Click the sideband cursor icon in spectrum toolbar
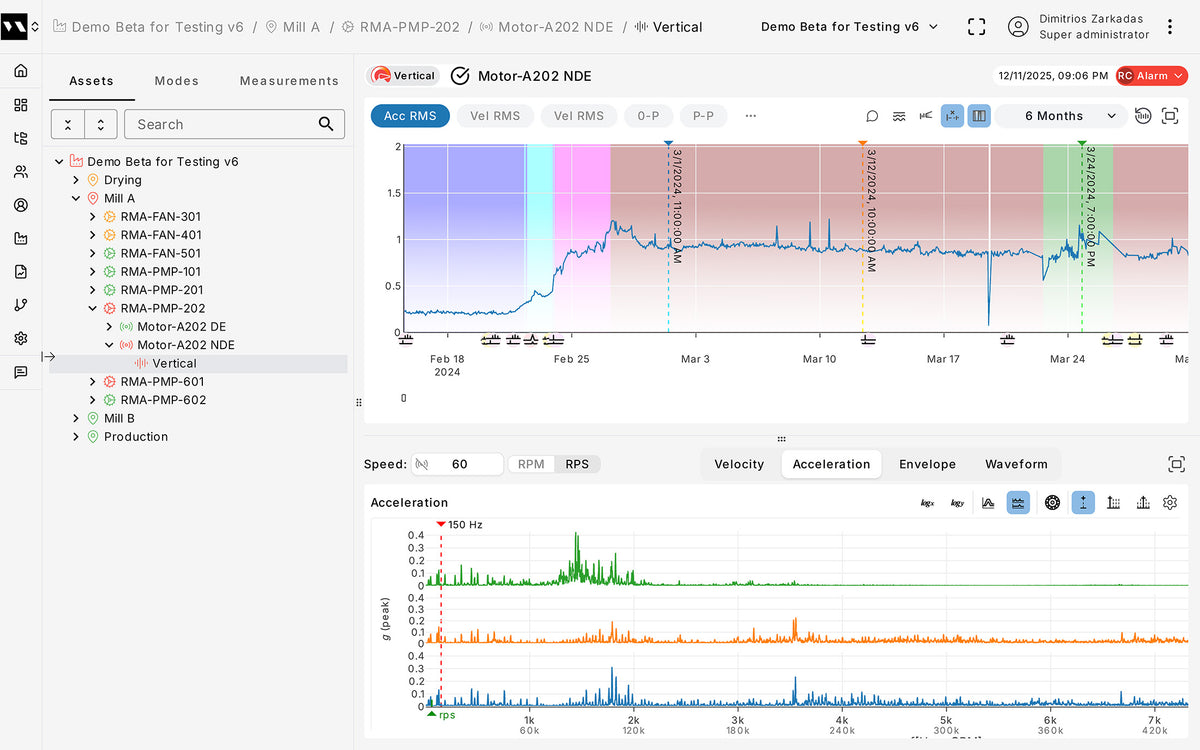This screenshot has height=750, width=1200. tap(1113, 503)
